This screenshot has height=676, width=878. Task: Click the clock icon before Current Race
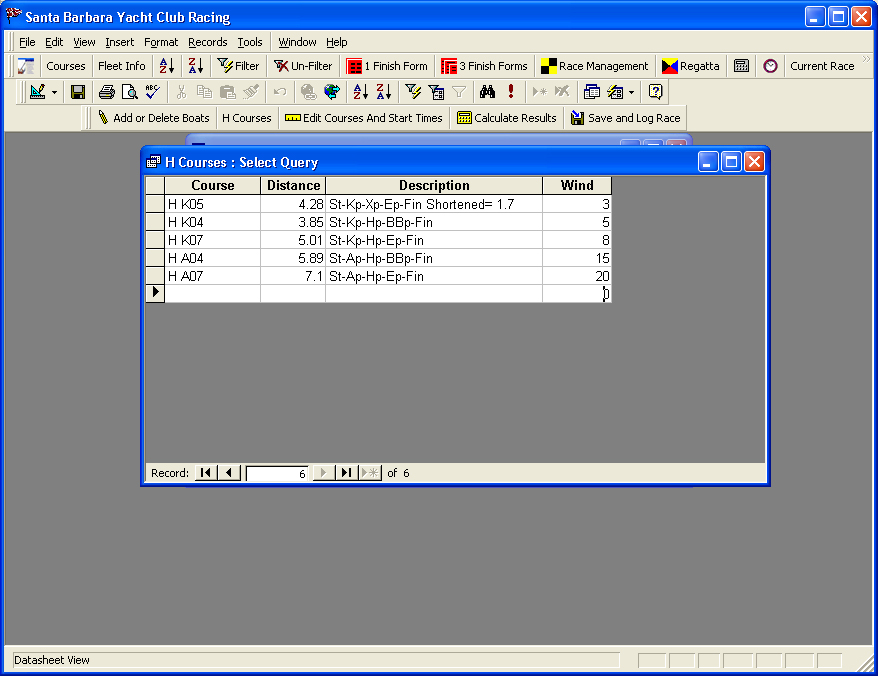770,66
